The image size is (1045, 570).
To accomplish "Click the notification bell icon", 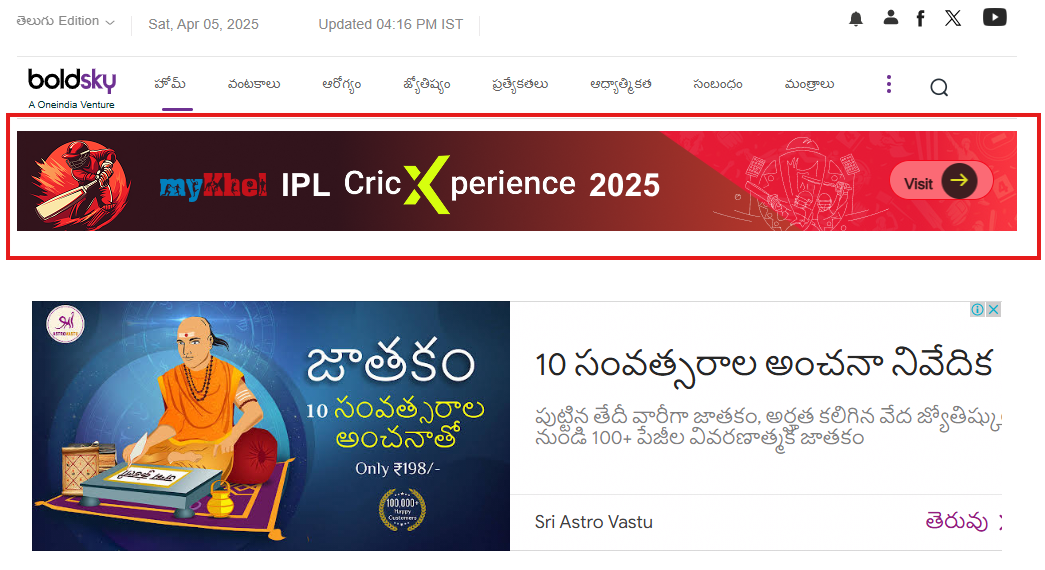I will point(856,19).
